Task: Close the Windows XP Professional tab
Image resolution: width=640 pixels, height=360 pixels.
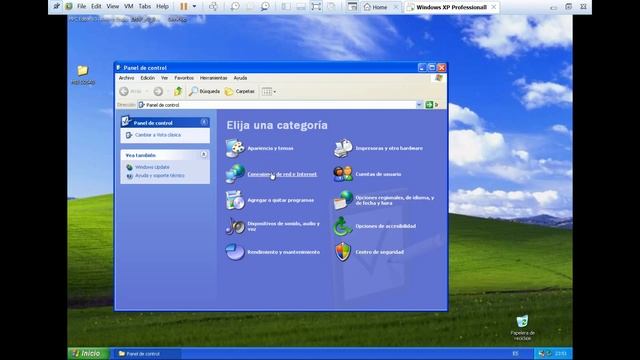Action: [x=494, y=7]
